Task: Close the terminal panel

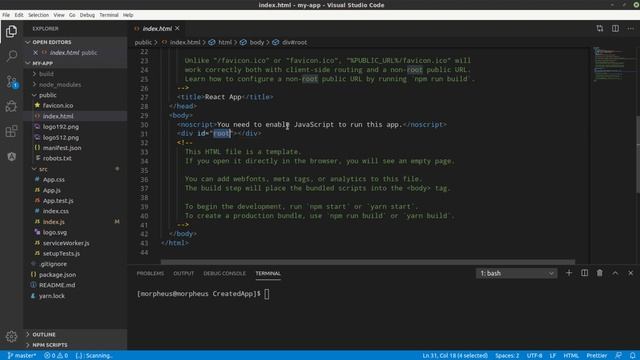Action: (x=631, y=273)
